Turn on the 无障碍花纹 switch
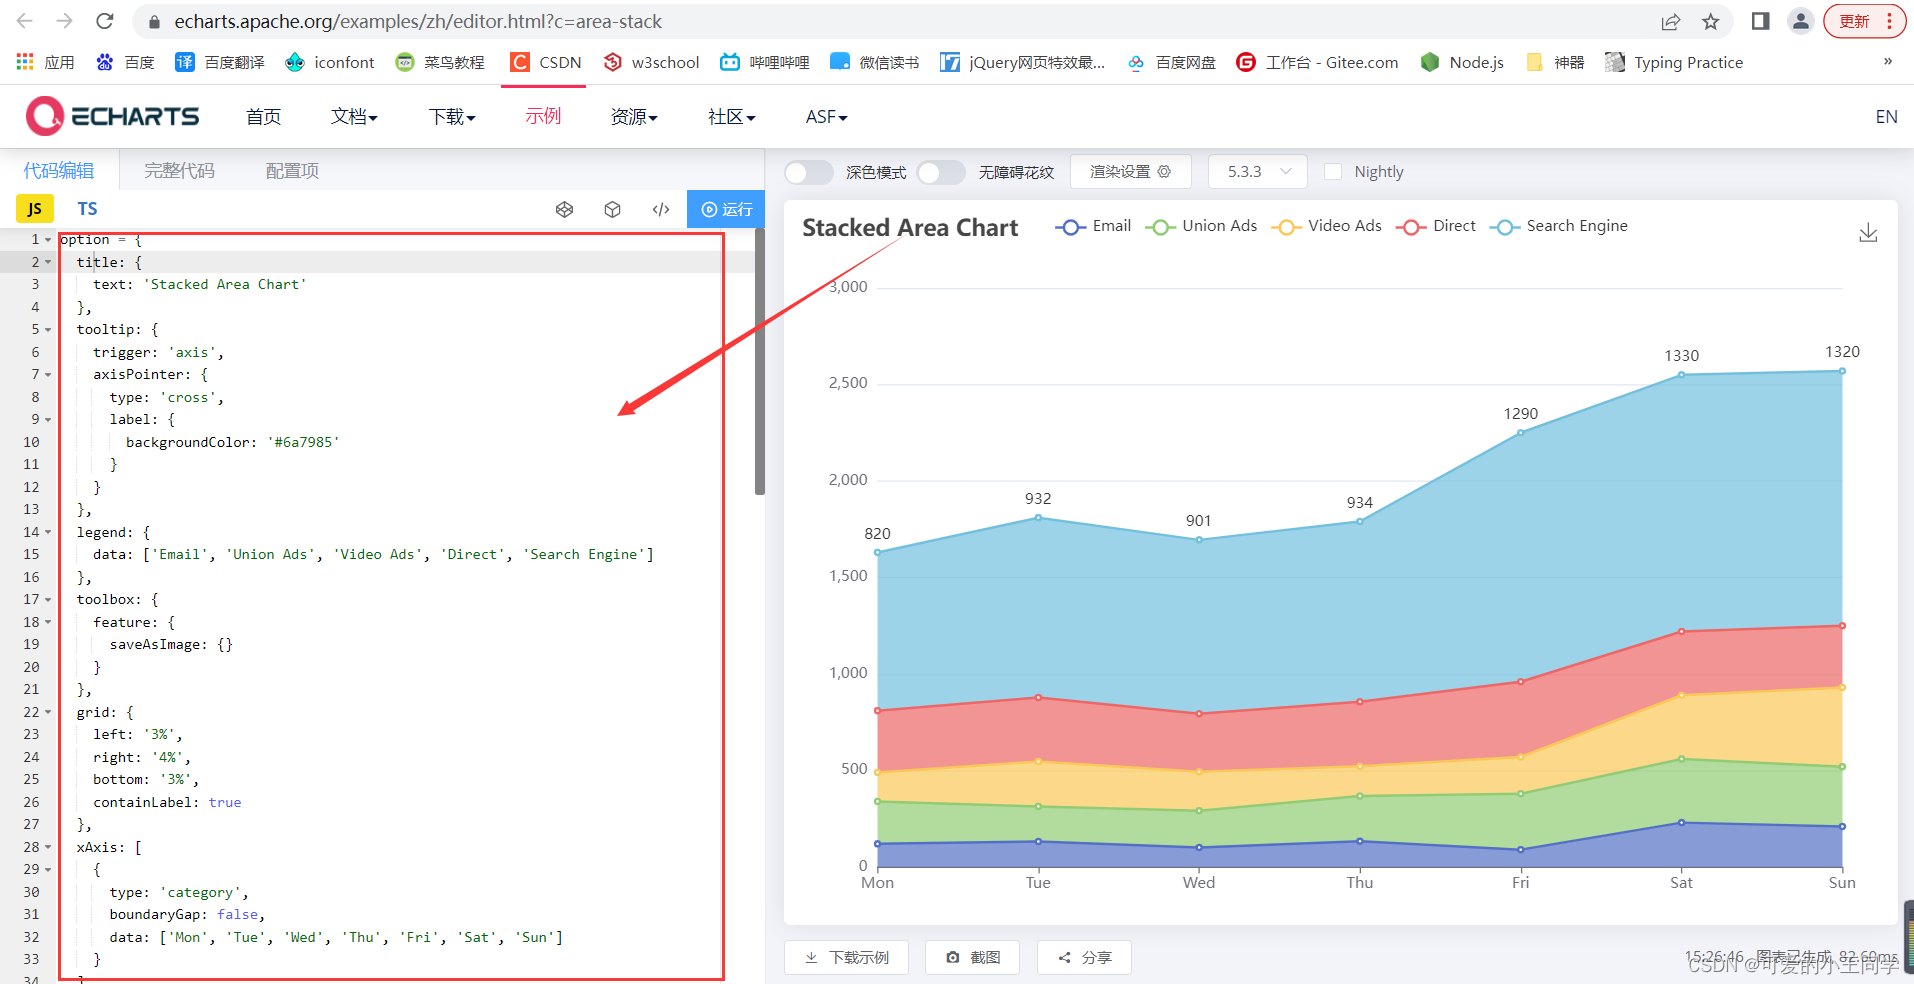 coord(940,171)
